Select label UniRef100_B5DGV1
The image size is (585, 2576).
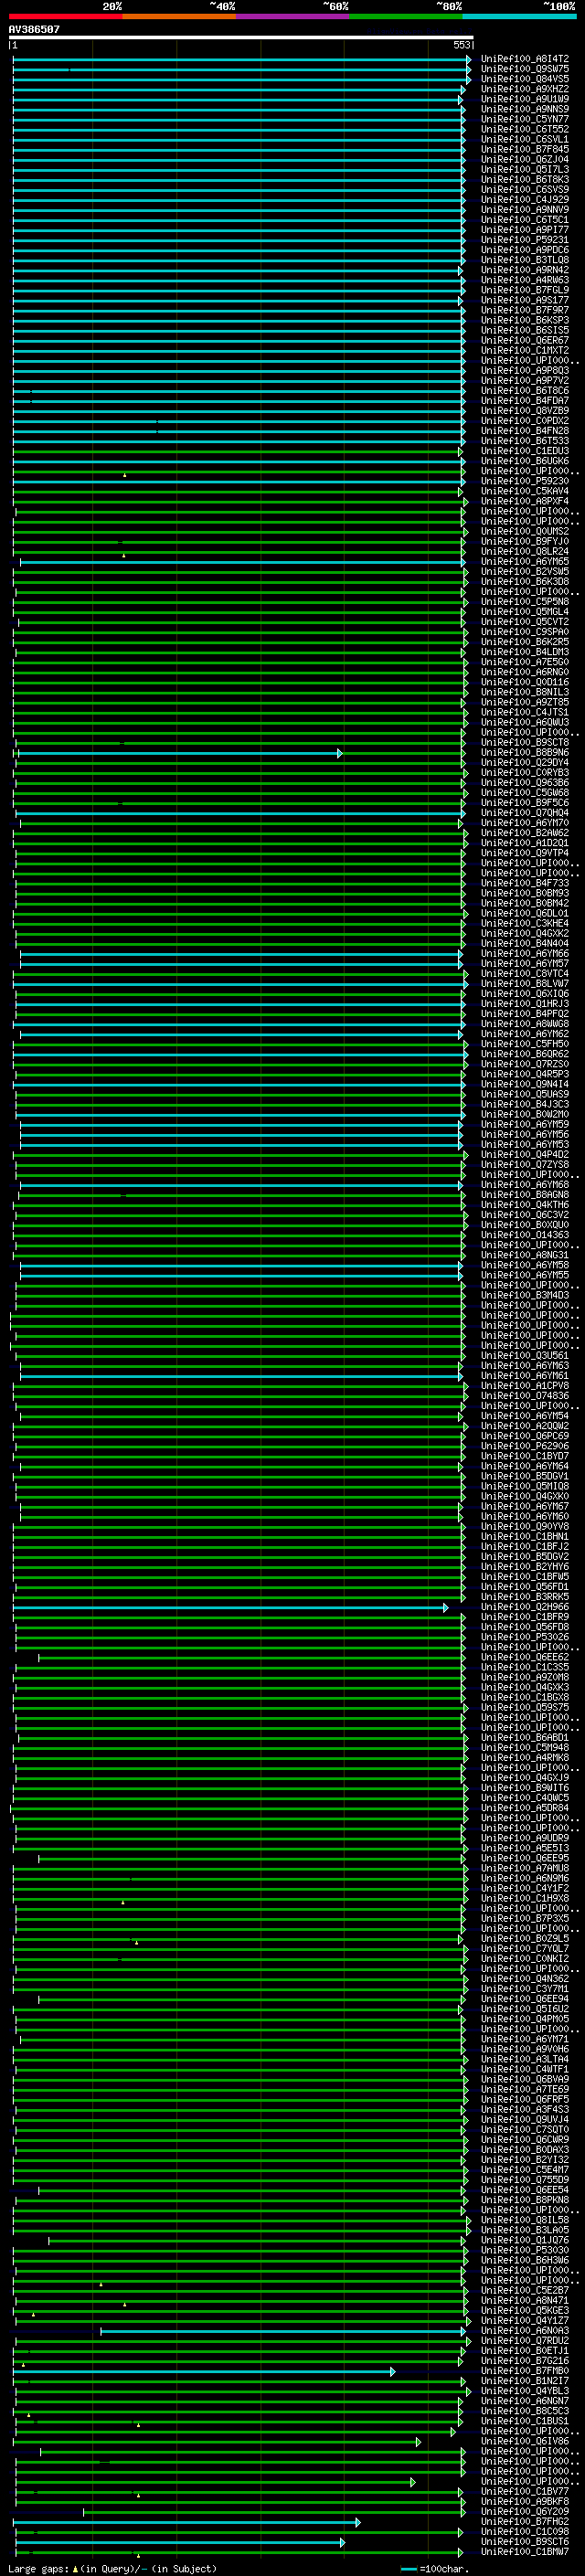524,1476
